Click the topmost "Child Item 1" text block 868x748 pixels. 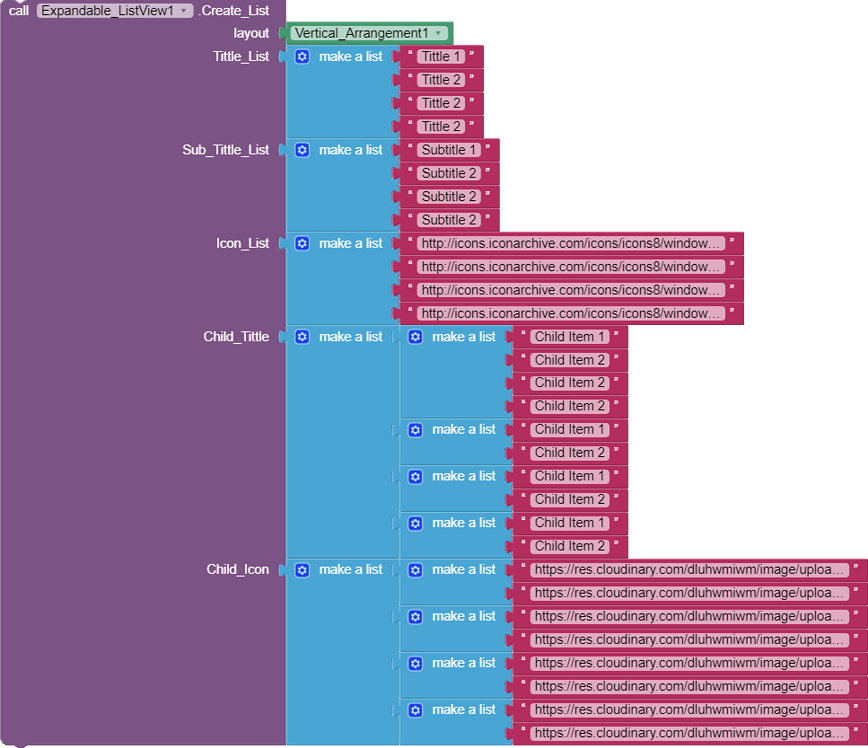(570, 337)
